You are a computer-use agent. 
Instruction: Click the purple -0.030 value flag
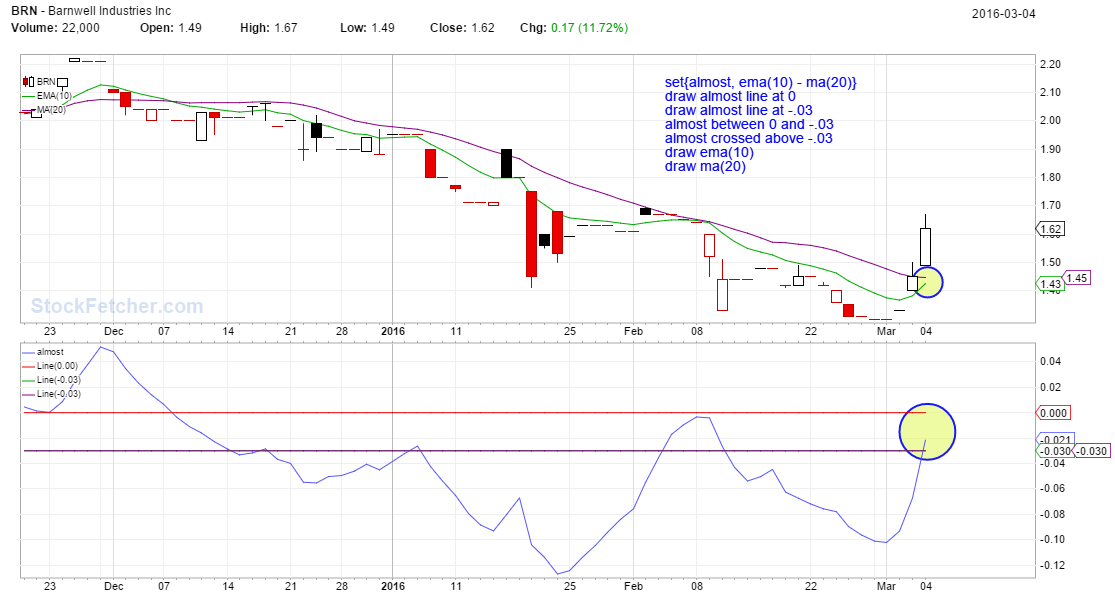pyautogui.click(x=1091, y=451)
